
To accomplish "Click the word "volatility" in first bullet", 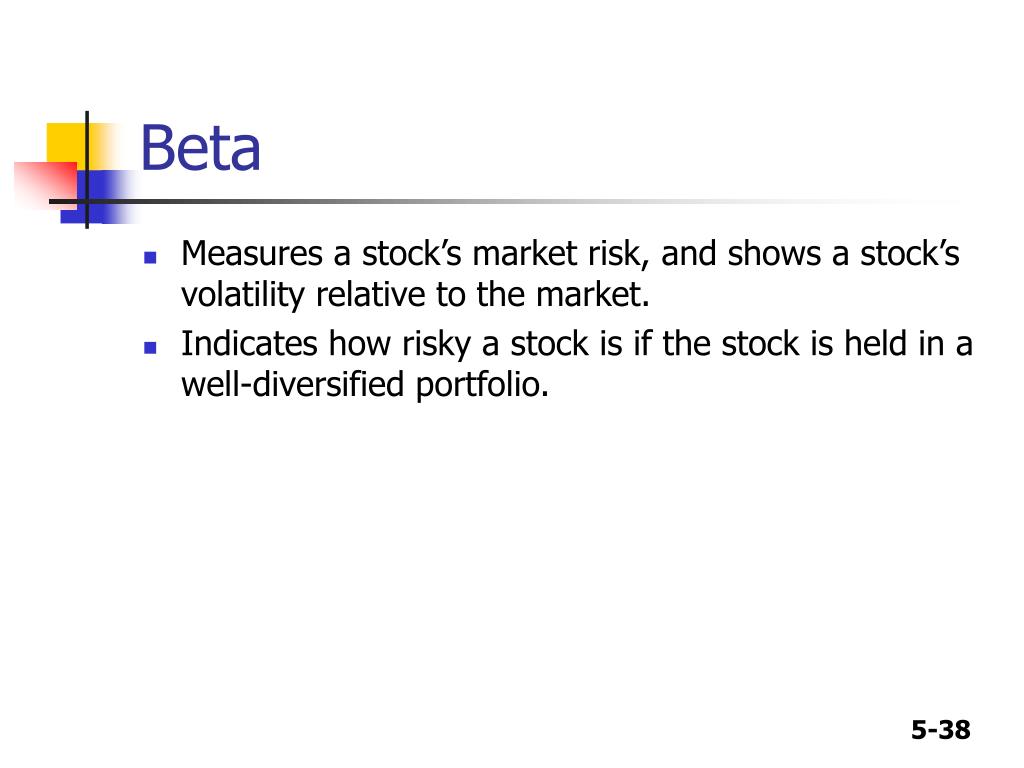I will (x=242, y=295).
